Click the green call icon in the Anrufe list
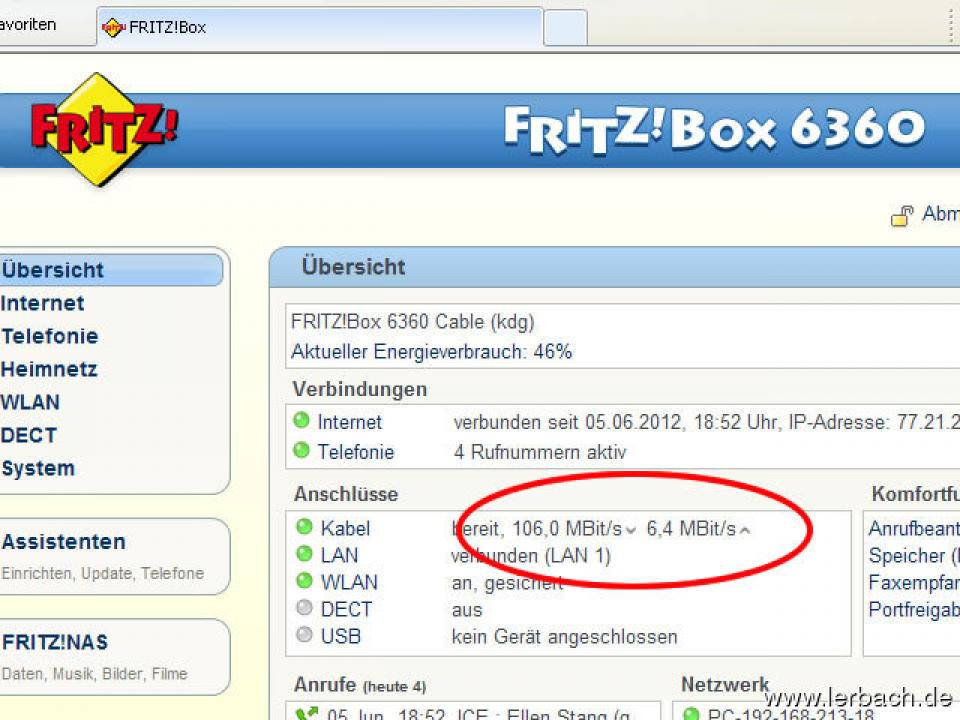Viewport: 960px width, 720px height. 307,714
